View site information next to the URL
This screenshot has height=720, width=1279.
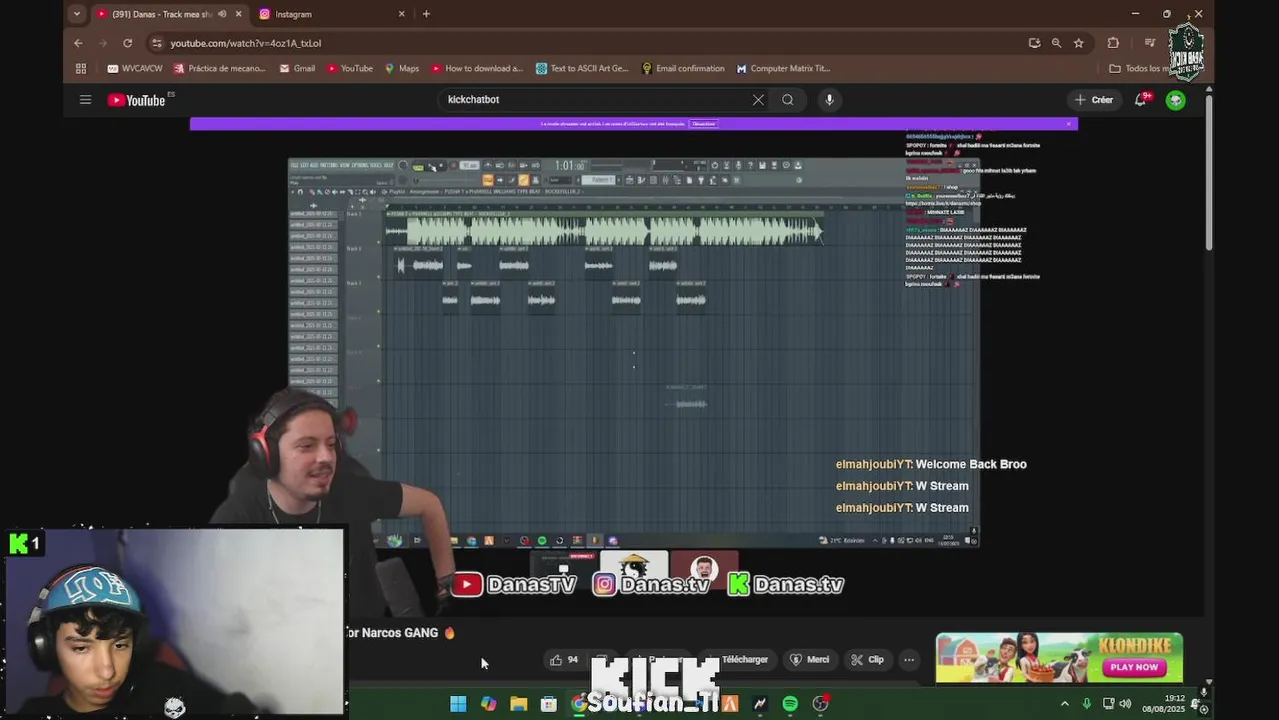click(156, 43)
